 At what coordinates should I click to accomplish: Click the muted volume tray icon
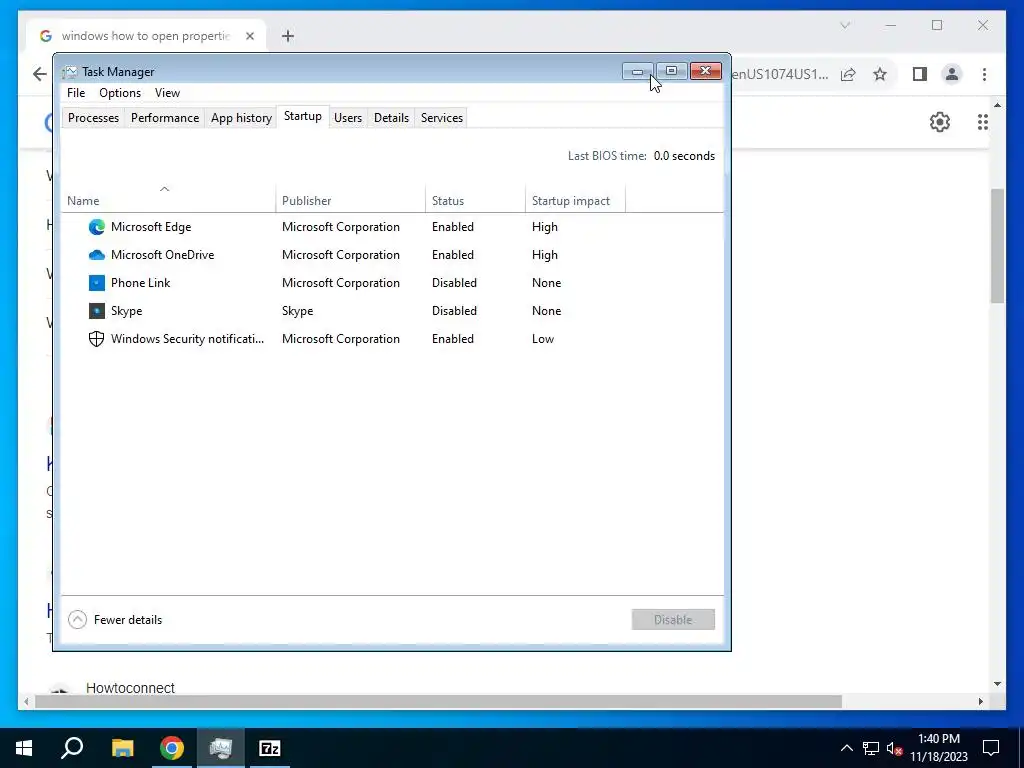coord(895,748)
